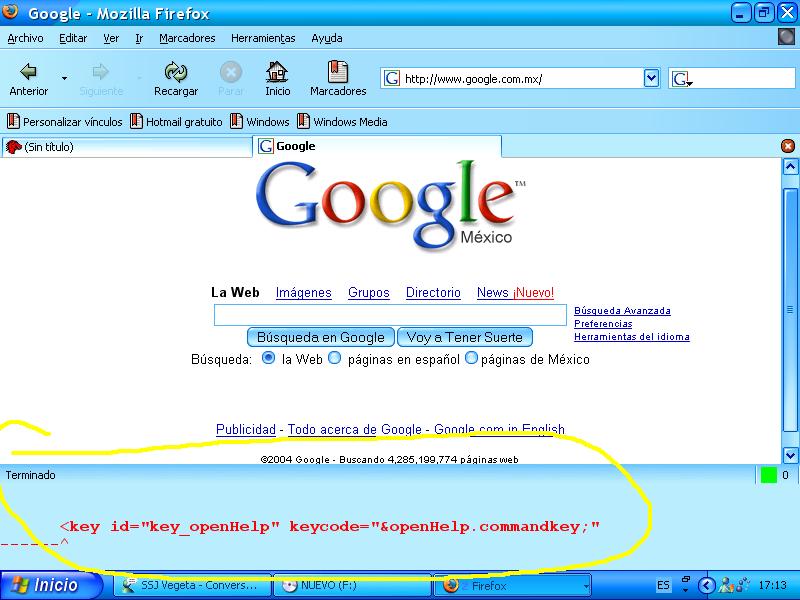
Task: Open the Ver menu
Action: coord(111,38)
